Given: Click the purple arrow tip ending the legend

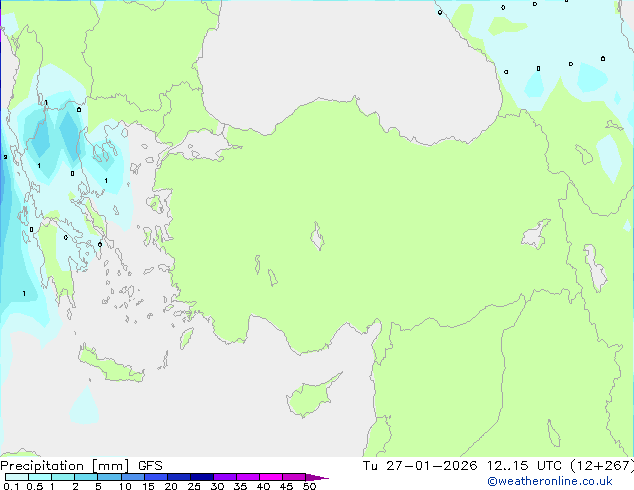Looking at the screenshot, I should pyautogui.click(x=317, y=477).
